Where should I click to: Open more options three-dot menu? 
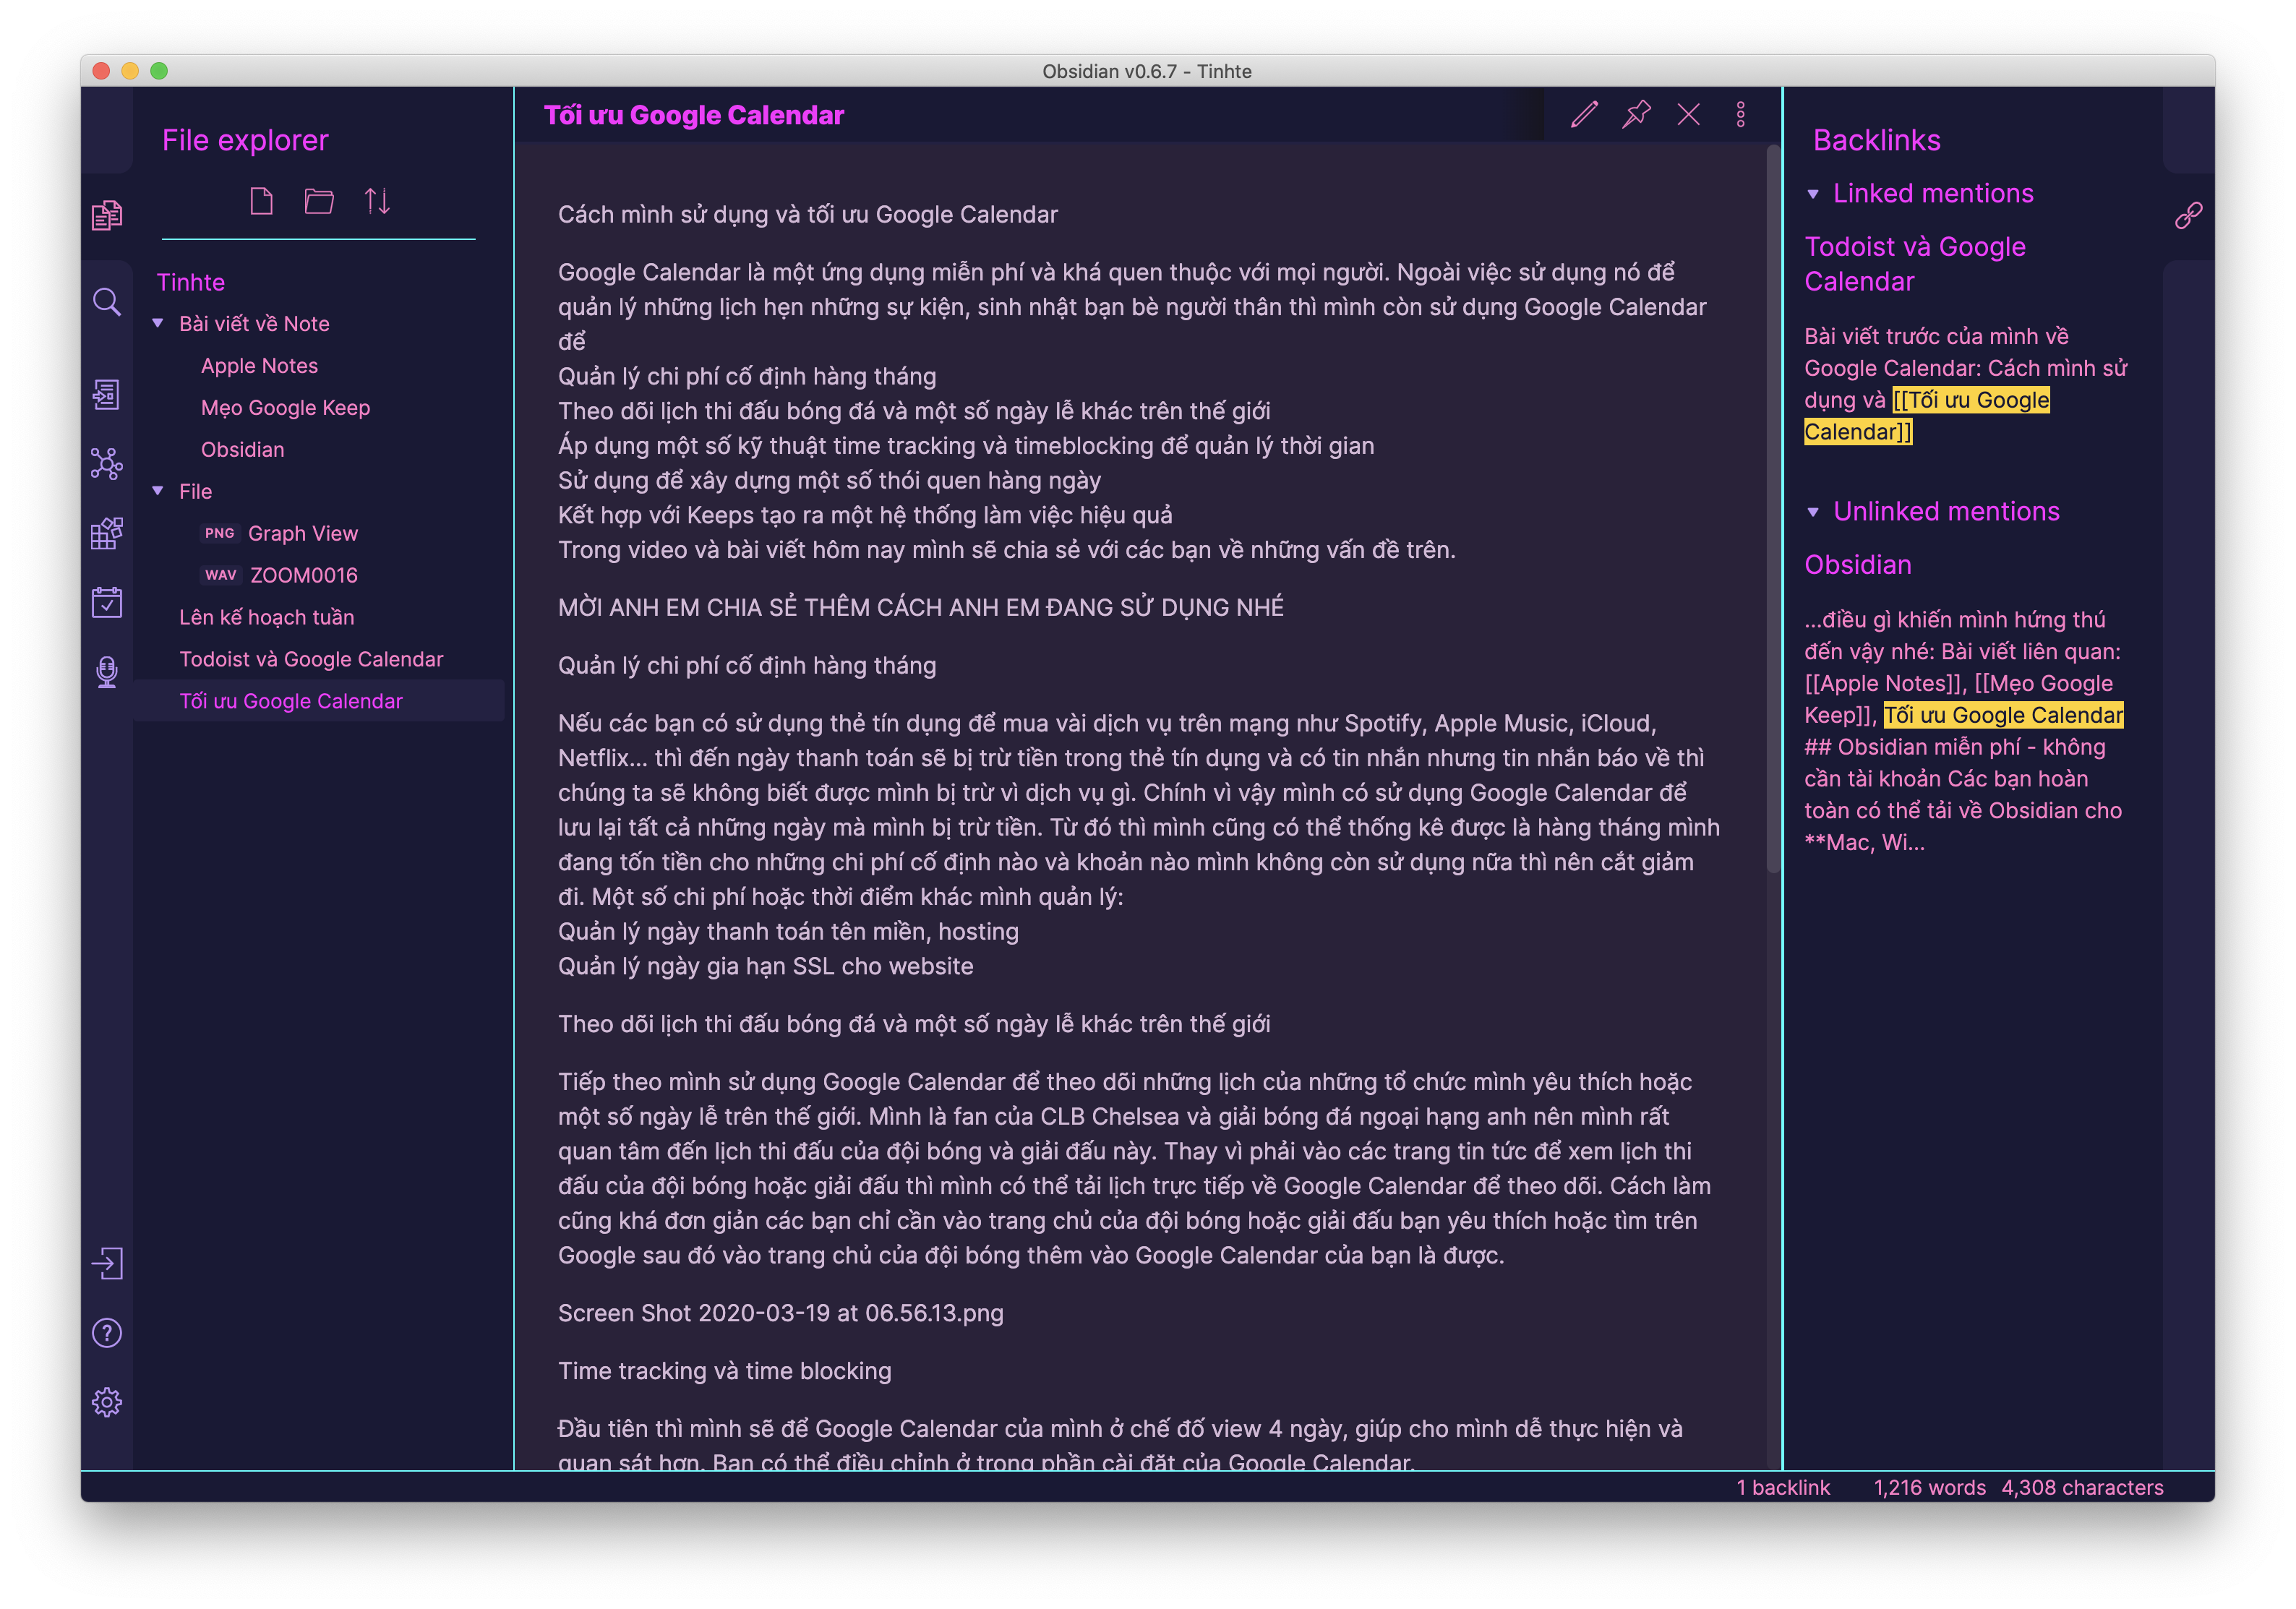coord(1740,115)
